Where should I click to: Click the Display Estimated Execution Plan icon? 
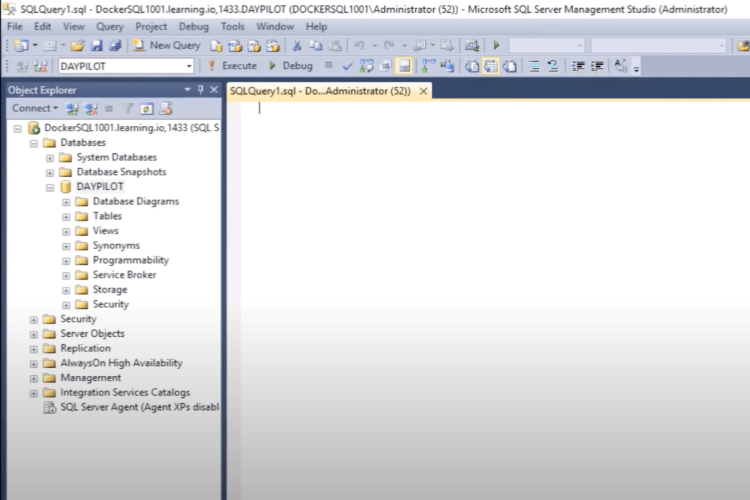pos(366,66)
